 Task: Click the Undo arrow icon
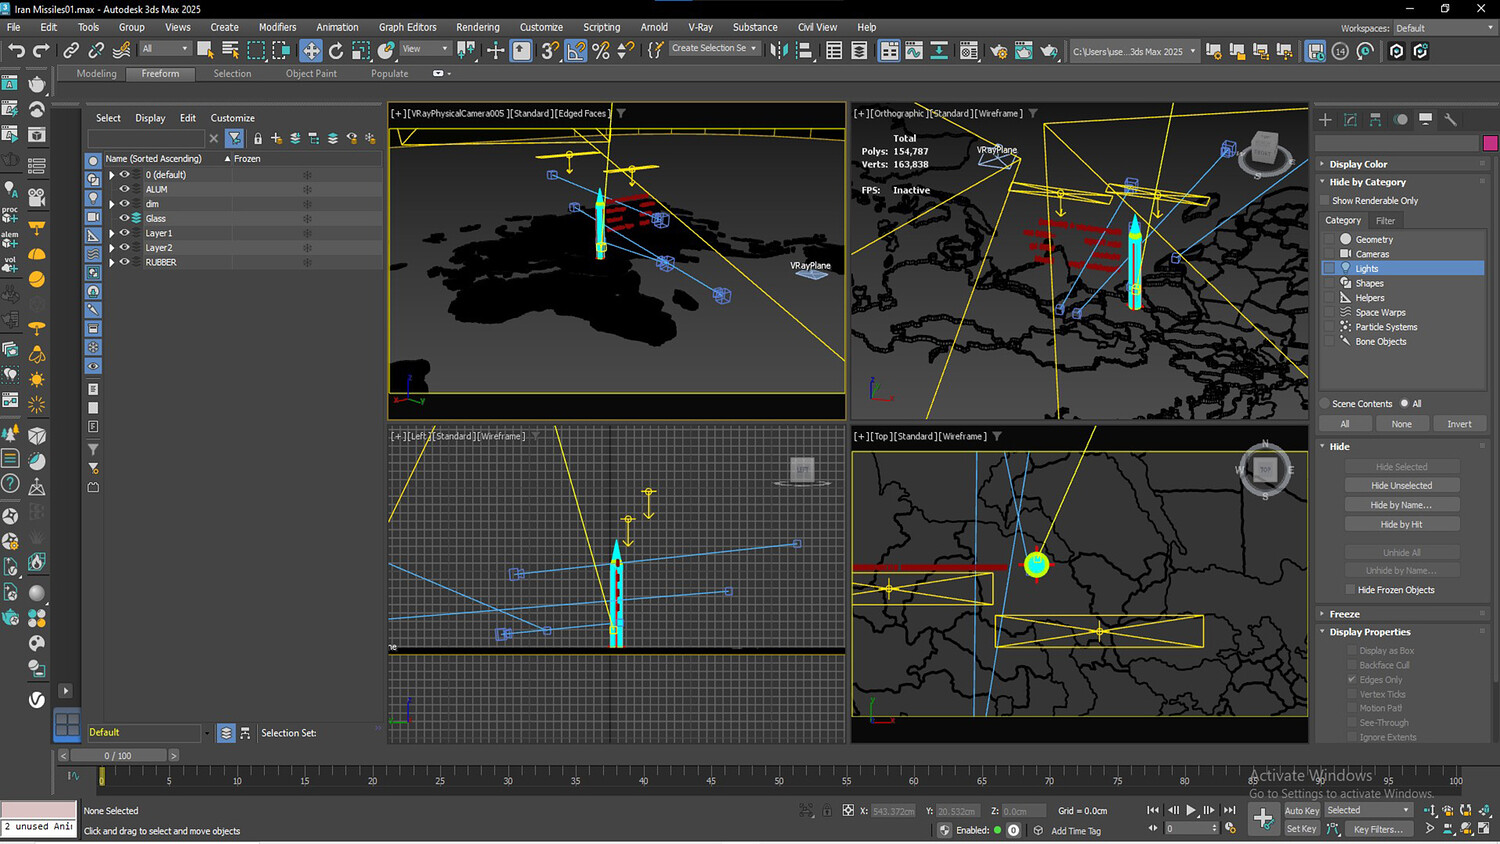pyautogui.click(x=16, y=50)
